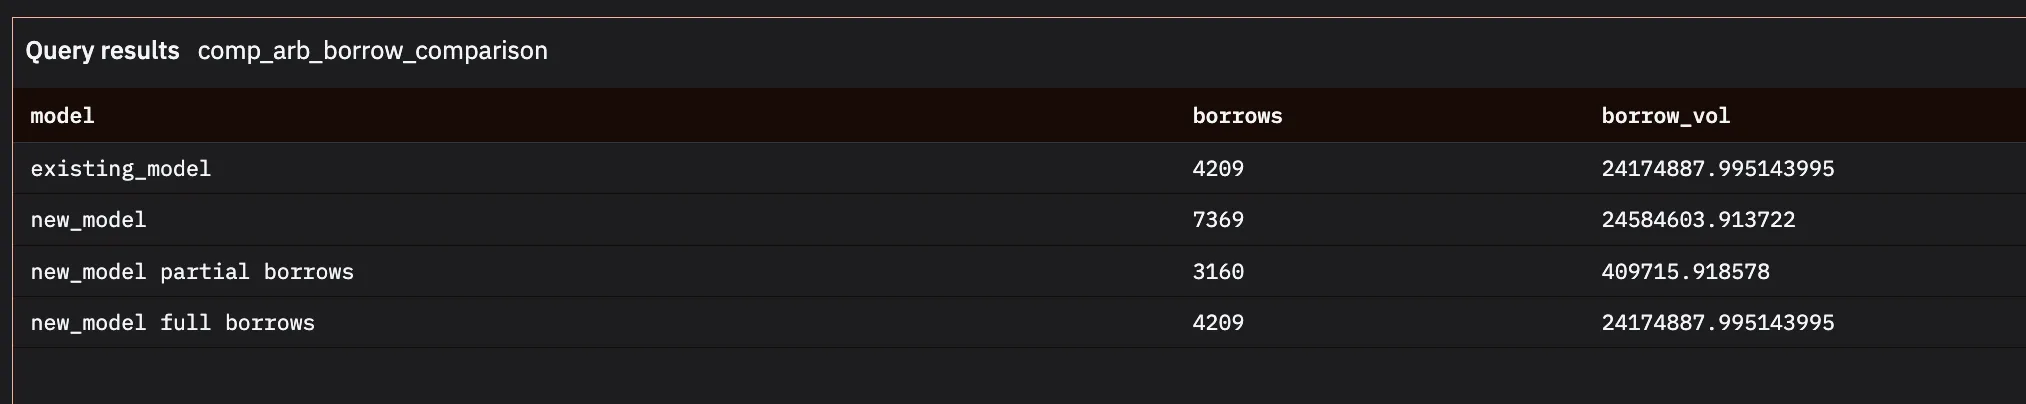Image resolution: width=2026 pixels, height=404 pixels.
Task: Click borrow_vol value for existing_model row
Action: [1718, 169]
